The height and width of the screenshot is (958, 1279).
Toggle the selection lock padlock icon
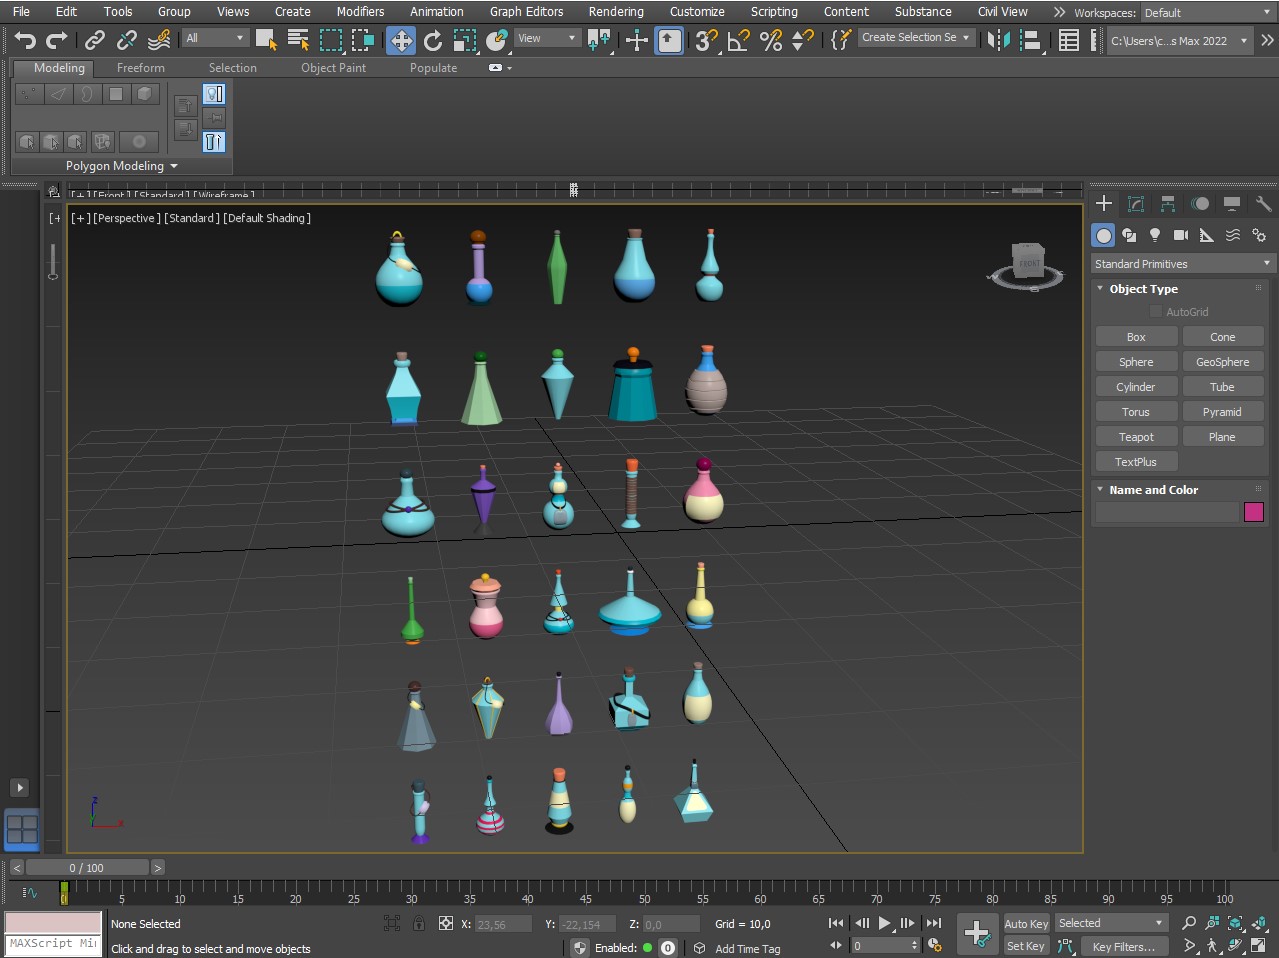(419, 924)
